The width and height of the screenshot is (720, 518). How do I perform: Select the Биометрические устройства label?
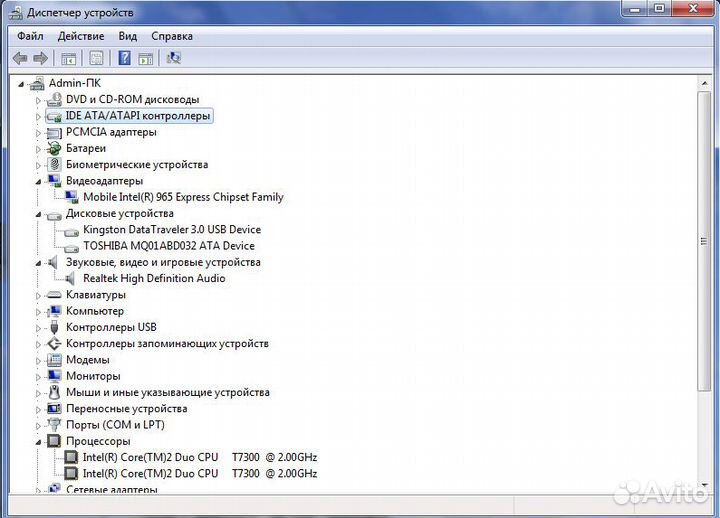137,164
